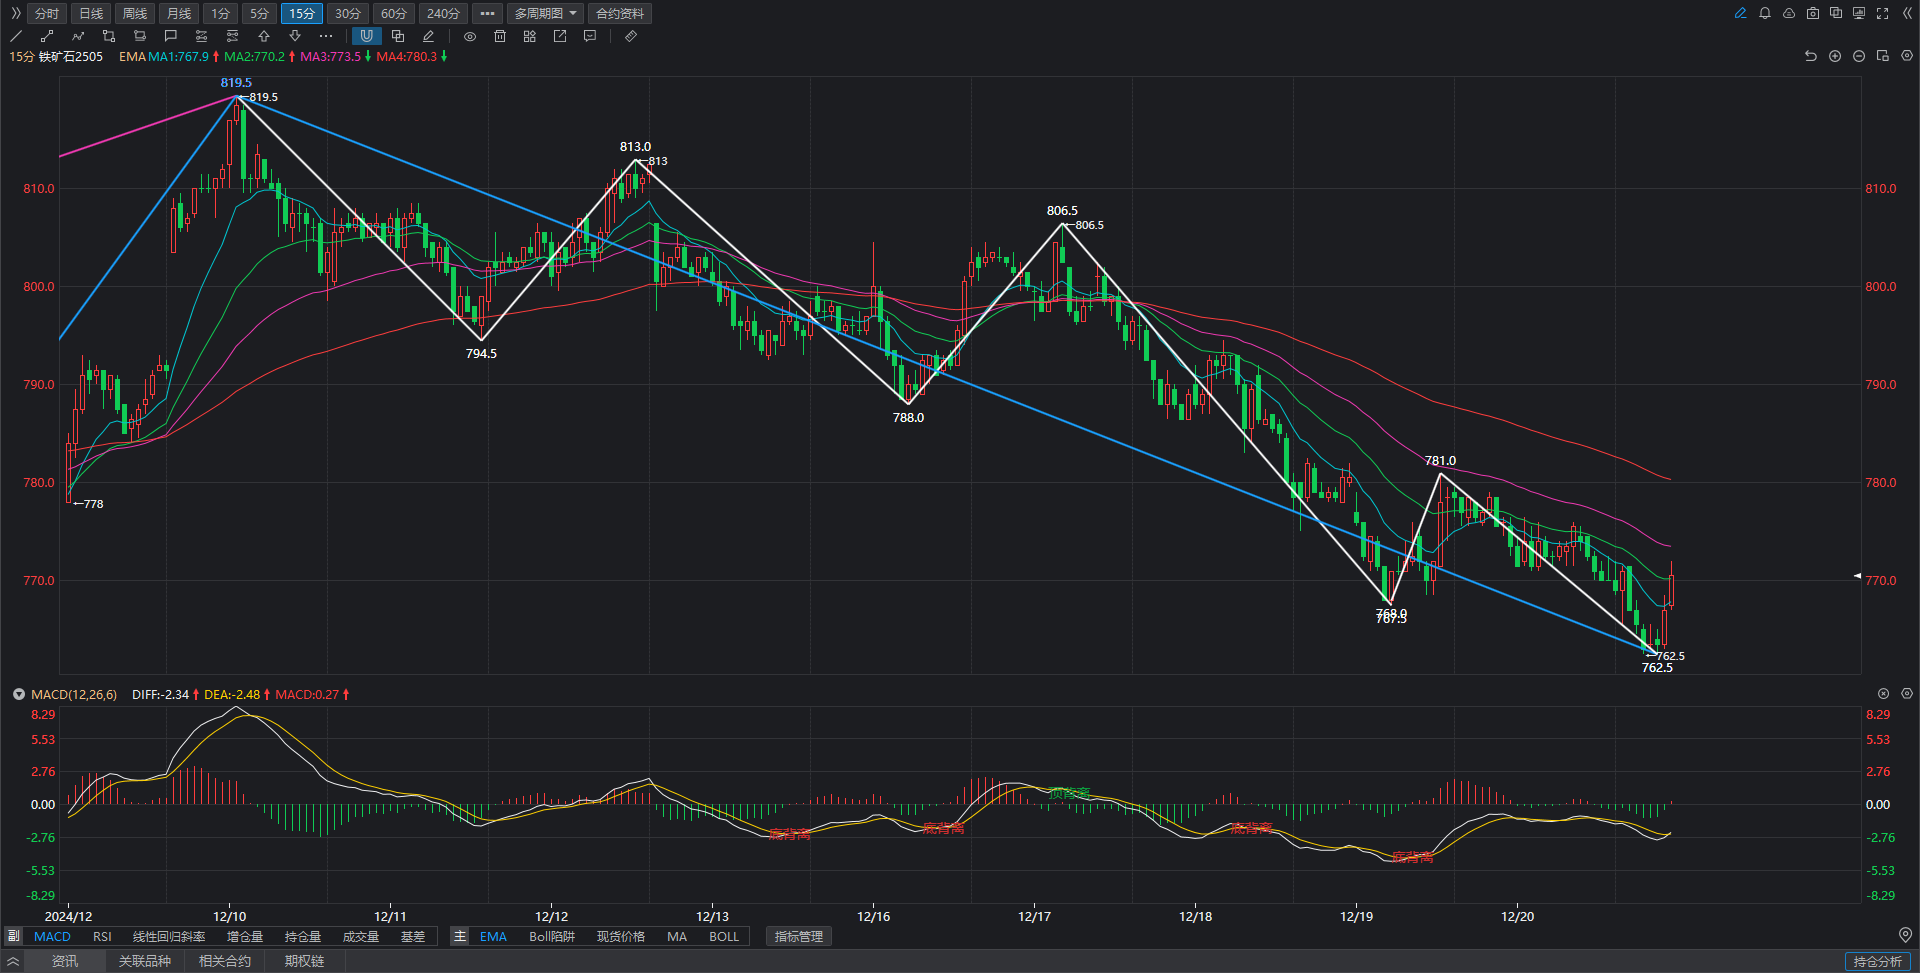Open 指标管理 indicator management
The image size is (1920, 973).
799,936
